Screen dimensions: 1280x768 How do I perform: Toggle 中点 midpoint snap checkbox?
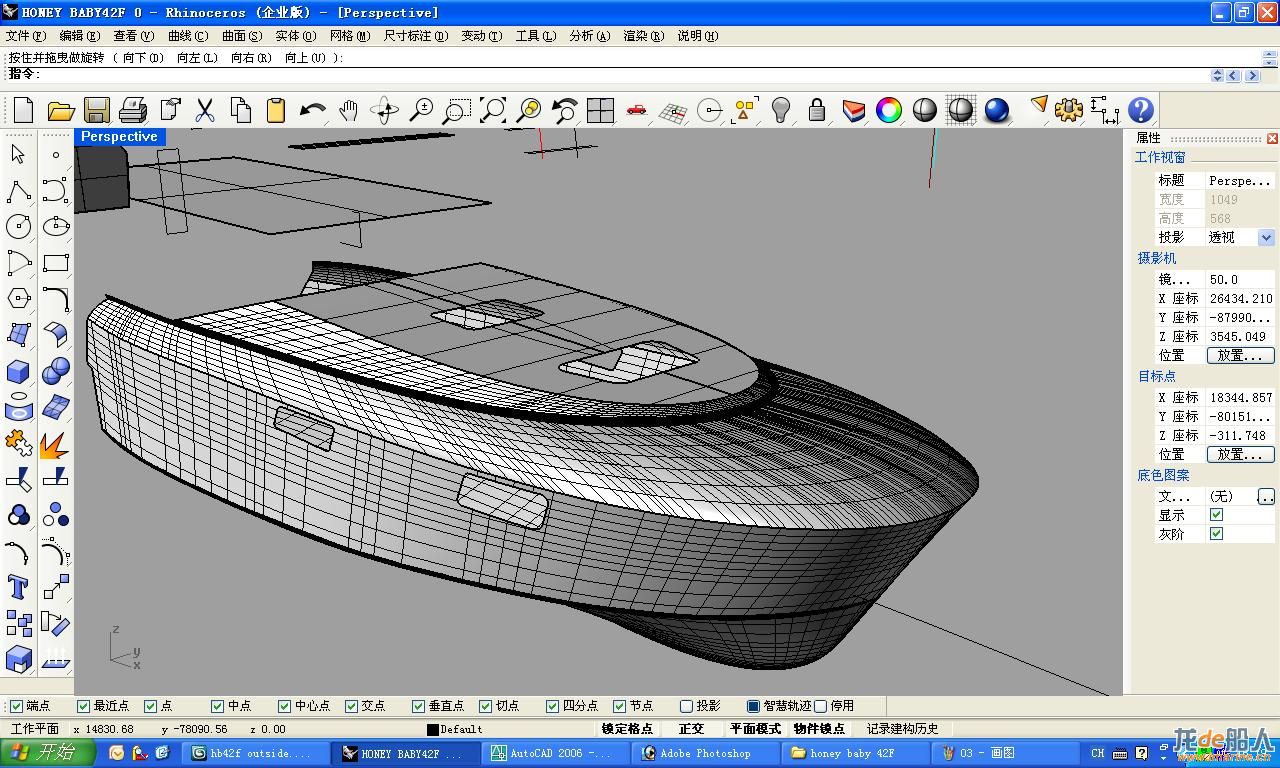click(217, 706)
